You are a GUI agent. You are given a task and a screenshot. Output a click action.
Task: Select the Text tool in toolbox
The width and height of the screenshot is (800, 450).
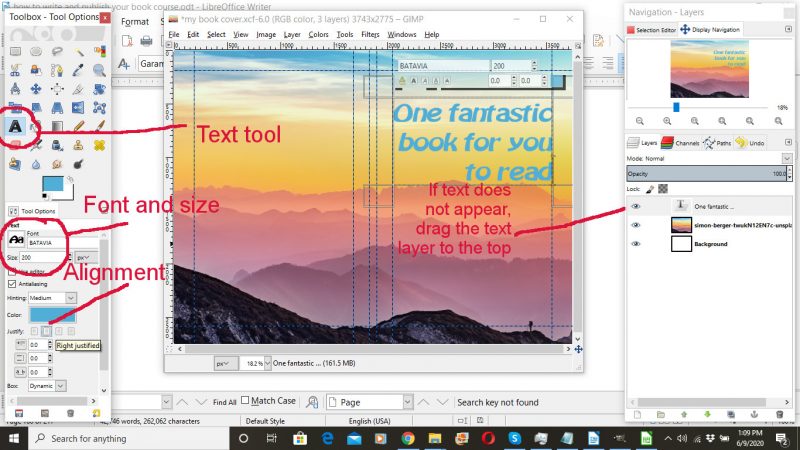(x=15, y=127)
